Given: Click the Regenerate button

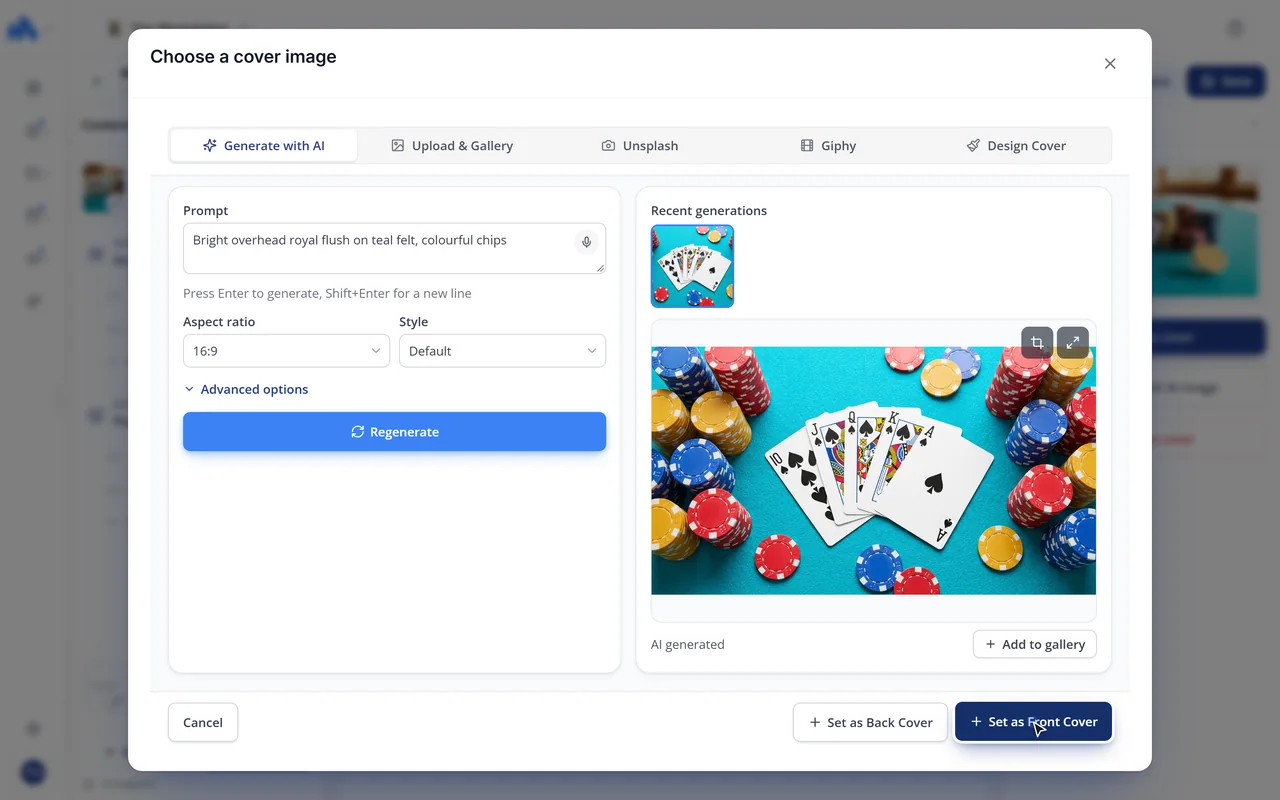Looking at the screenshot, I should (394, 432).
